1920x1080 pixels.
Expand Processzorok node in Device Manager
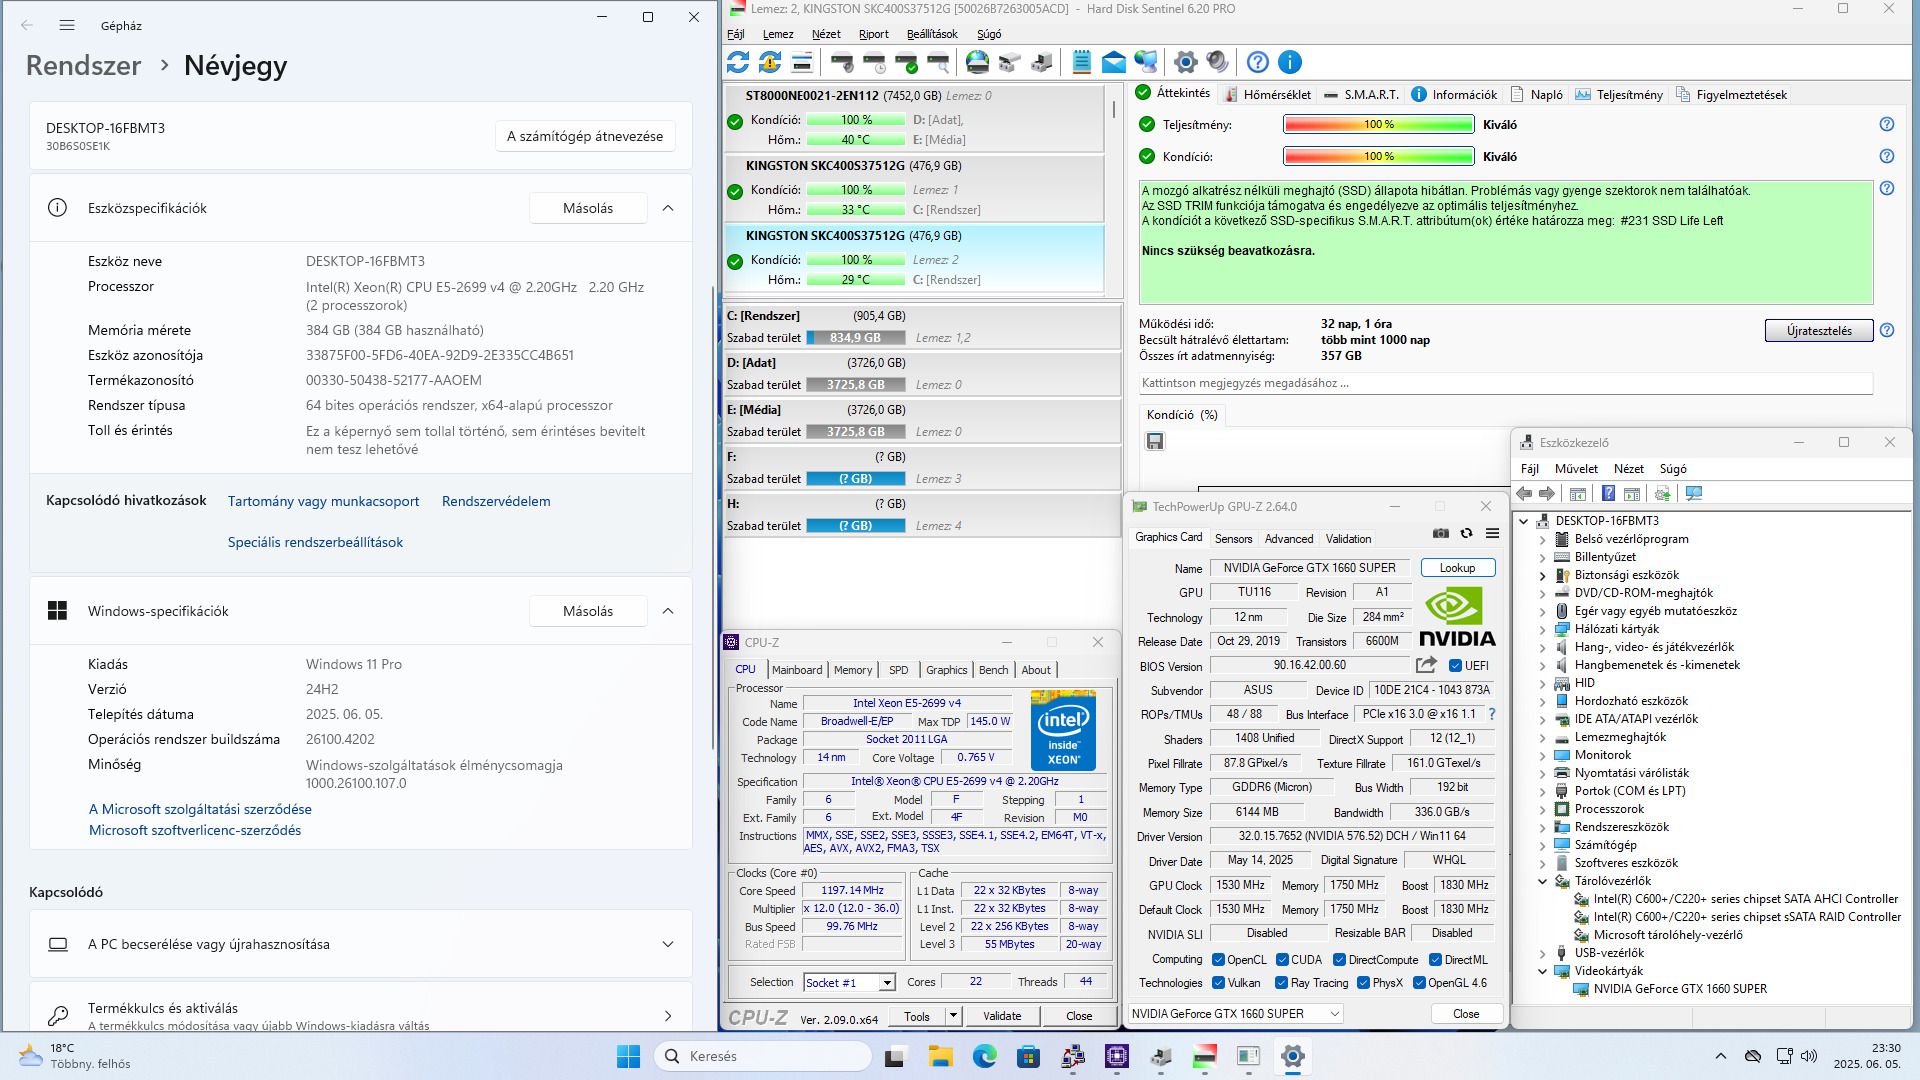(1541, 809)
